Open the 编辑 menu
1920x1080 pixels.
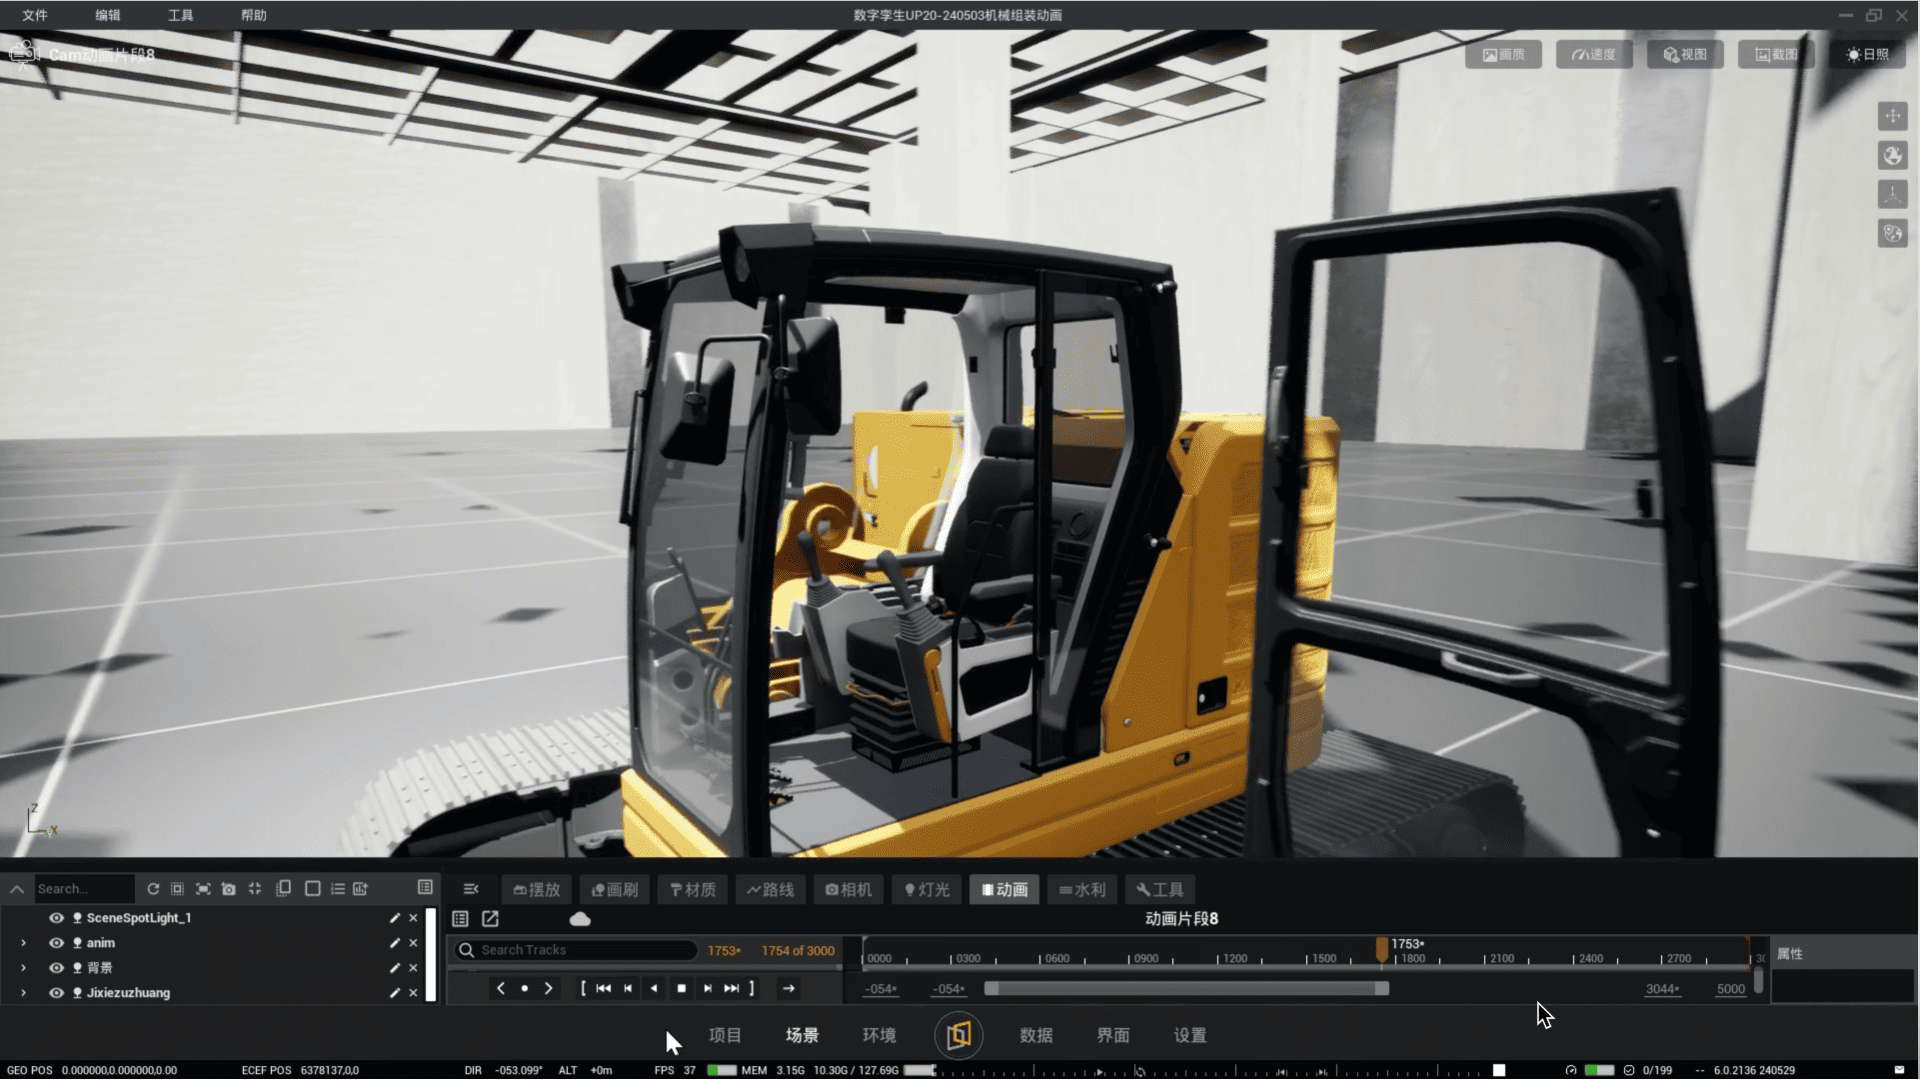[107, 15]
